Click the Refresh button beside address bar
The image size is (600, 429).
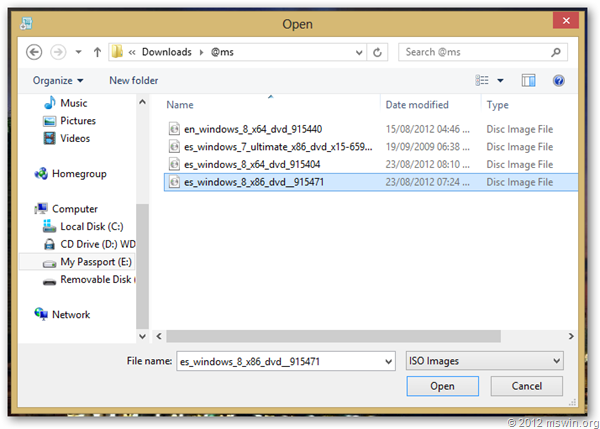tap(379, 51)
